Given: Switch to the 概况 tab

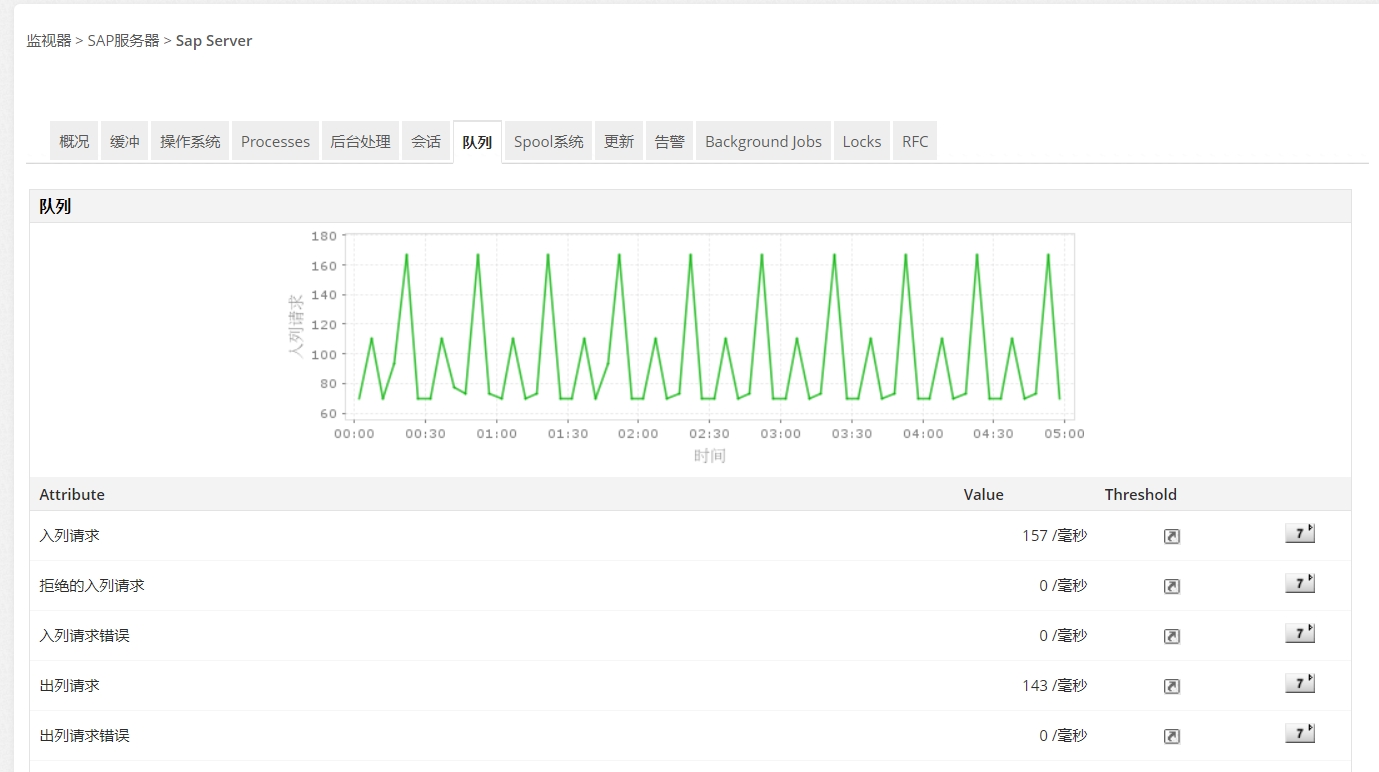Looking at the screenshot, I should click(74, 142).
